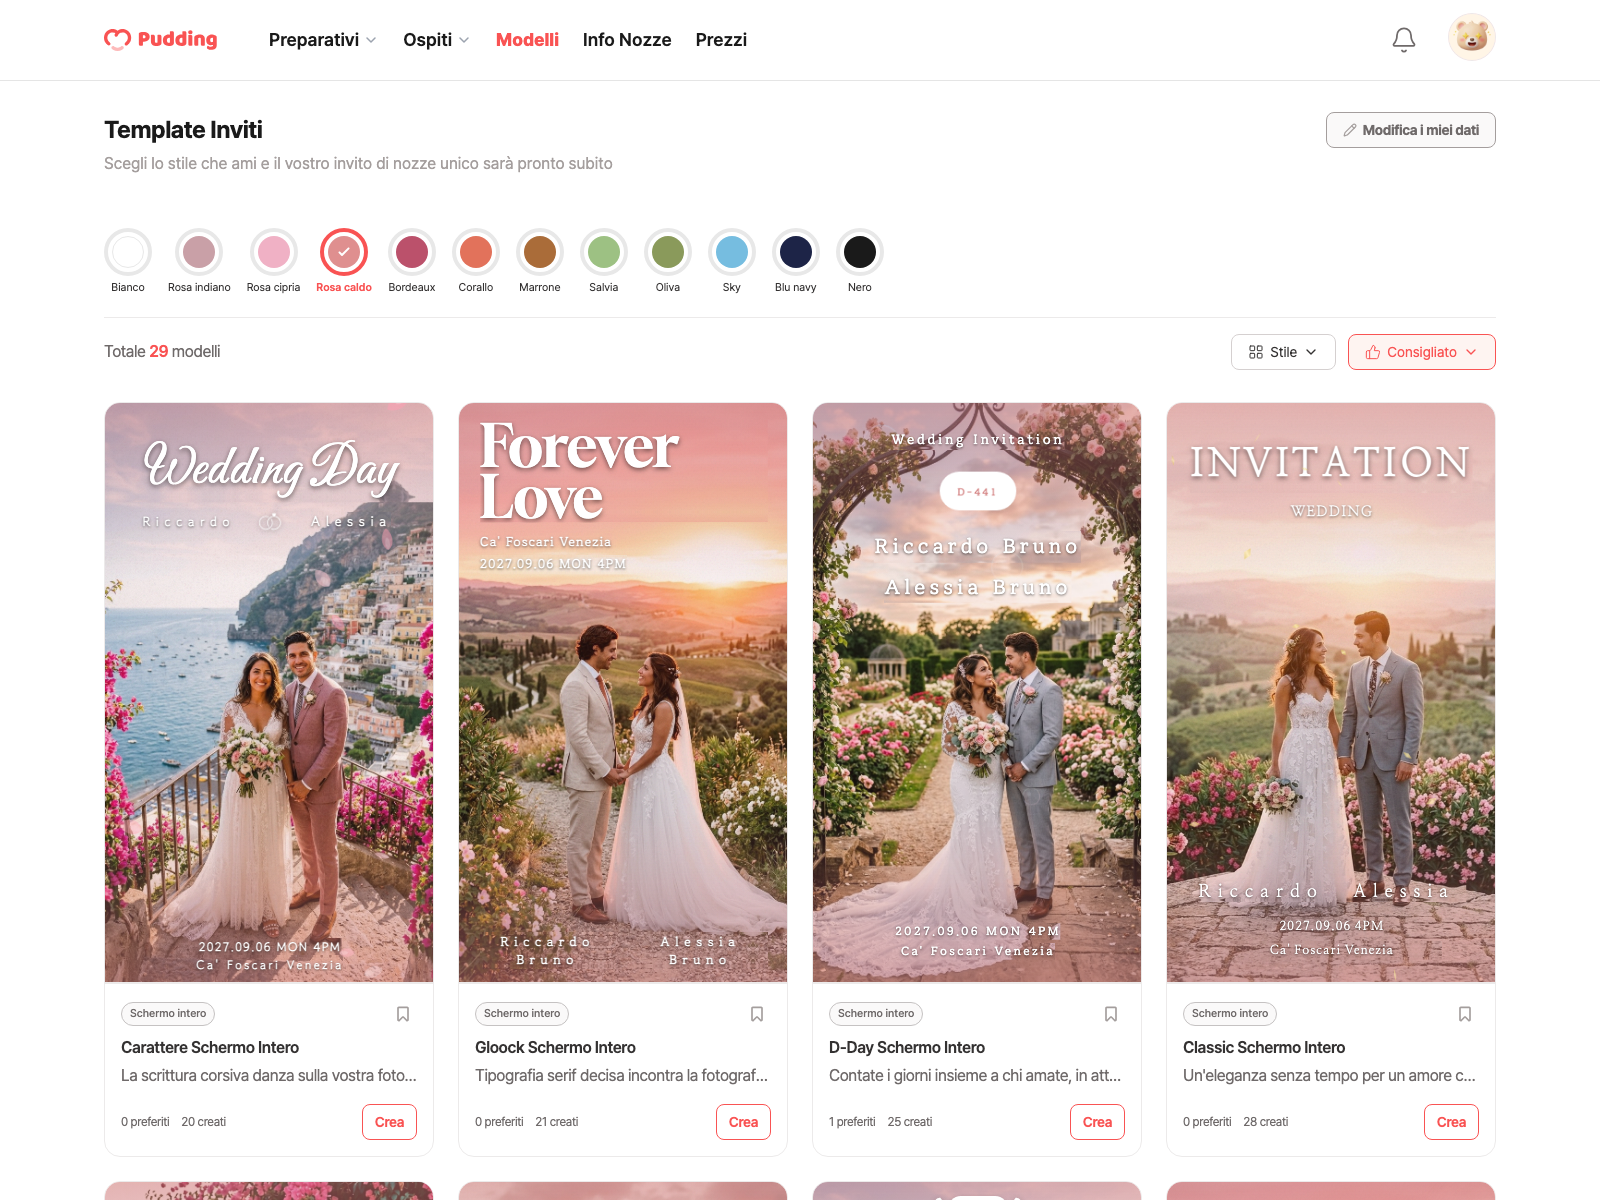Bookmark the D-Day Schermo Intero template

click(x=1111, y=1014)
